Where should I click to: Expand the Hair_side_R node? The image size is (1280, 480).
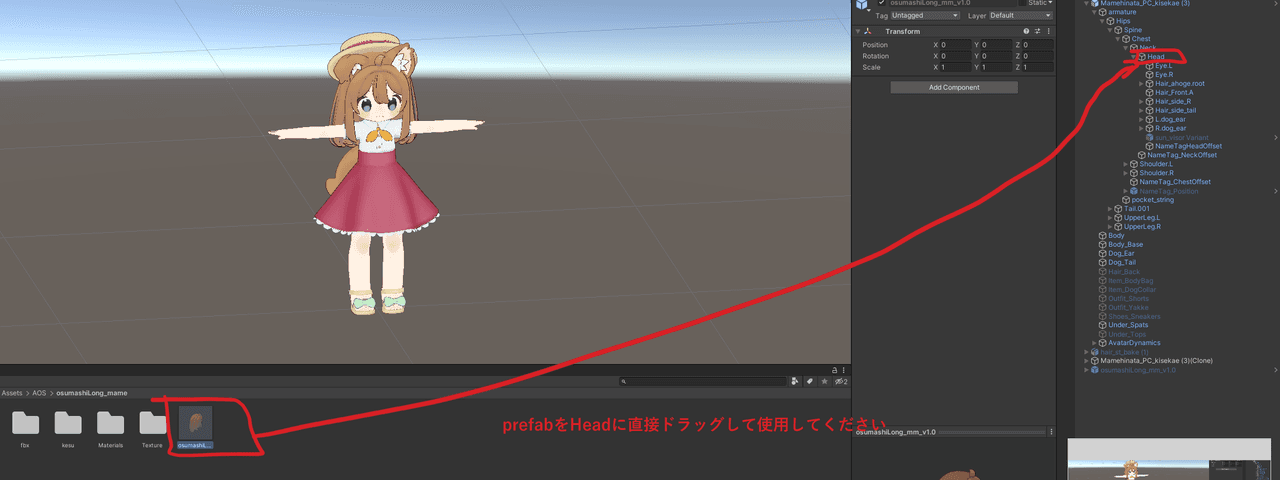click(x=1142, y=101)
